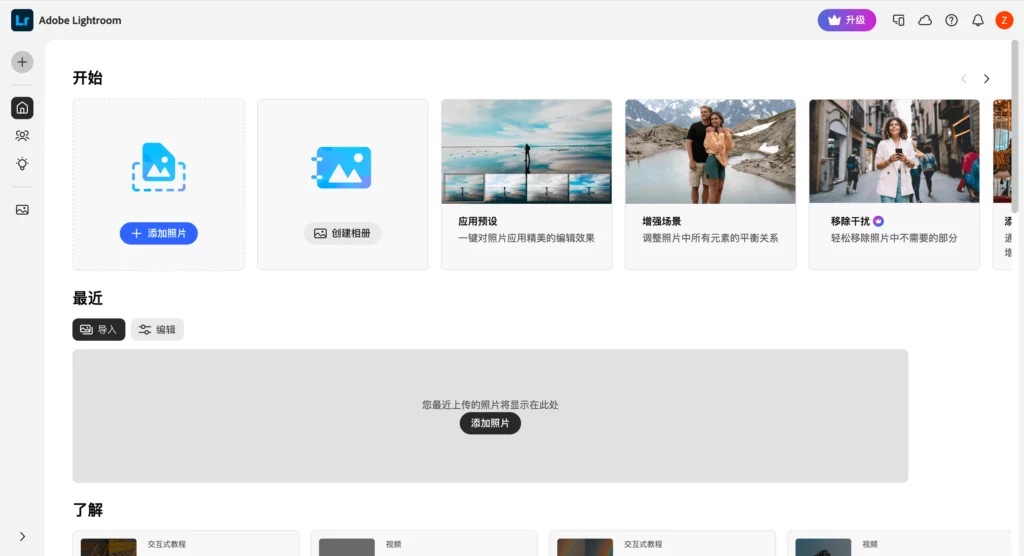
Task: Open the Home icon in sidebar
Action: [22, 108]
